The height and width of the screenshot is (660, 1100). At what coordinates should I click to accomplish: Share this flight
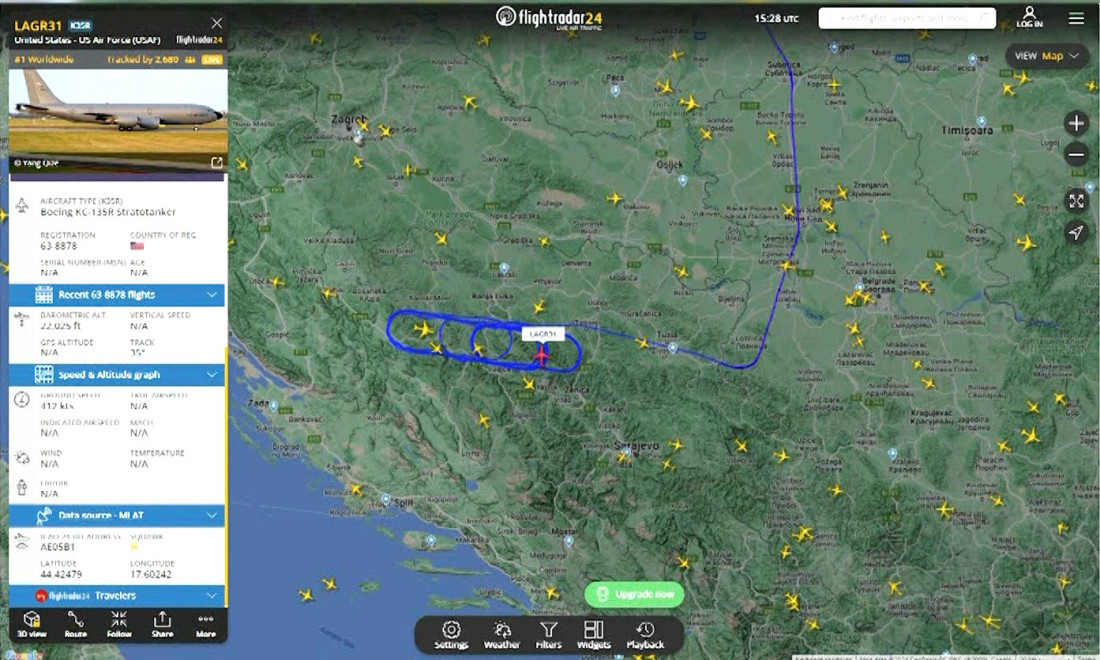coord(162,623)
